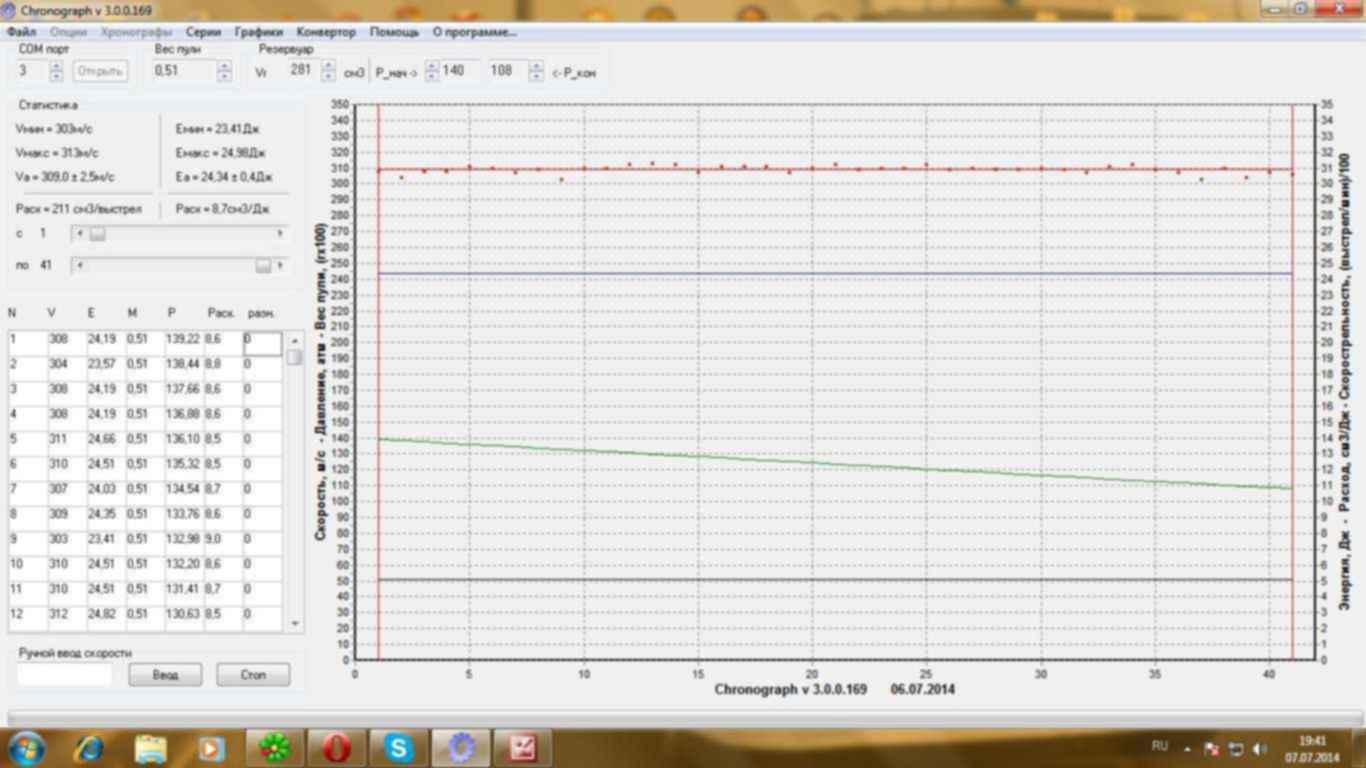Open Windows Explorer folder icon in taskbar

151,747
